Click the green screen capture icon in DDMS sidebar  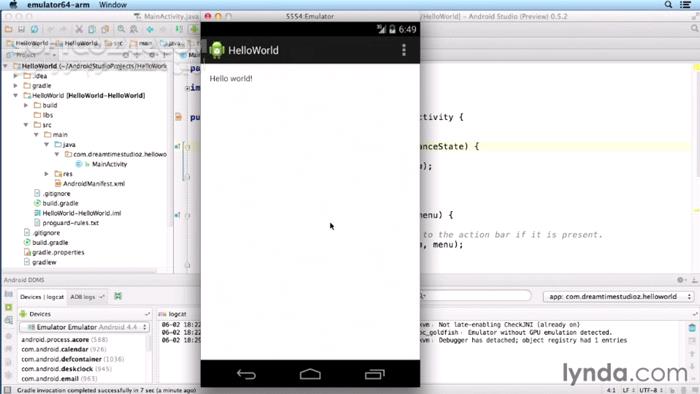click(8, 307)
